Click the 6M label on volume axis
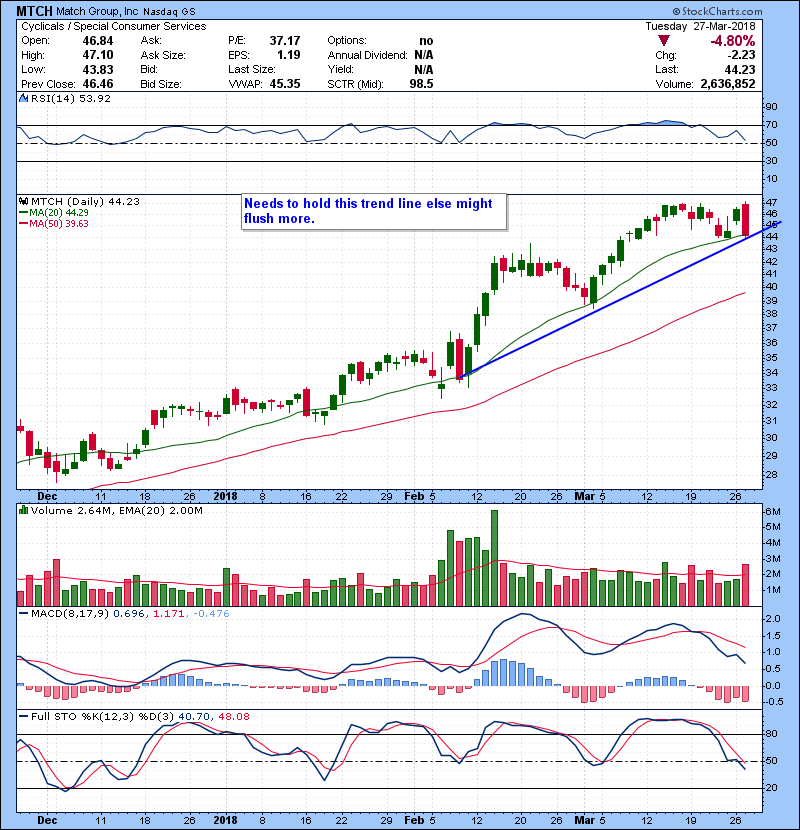The image size is (800, 830). [772, 511]
